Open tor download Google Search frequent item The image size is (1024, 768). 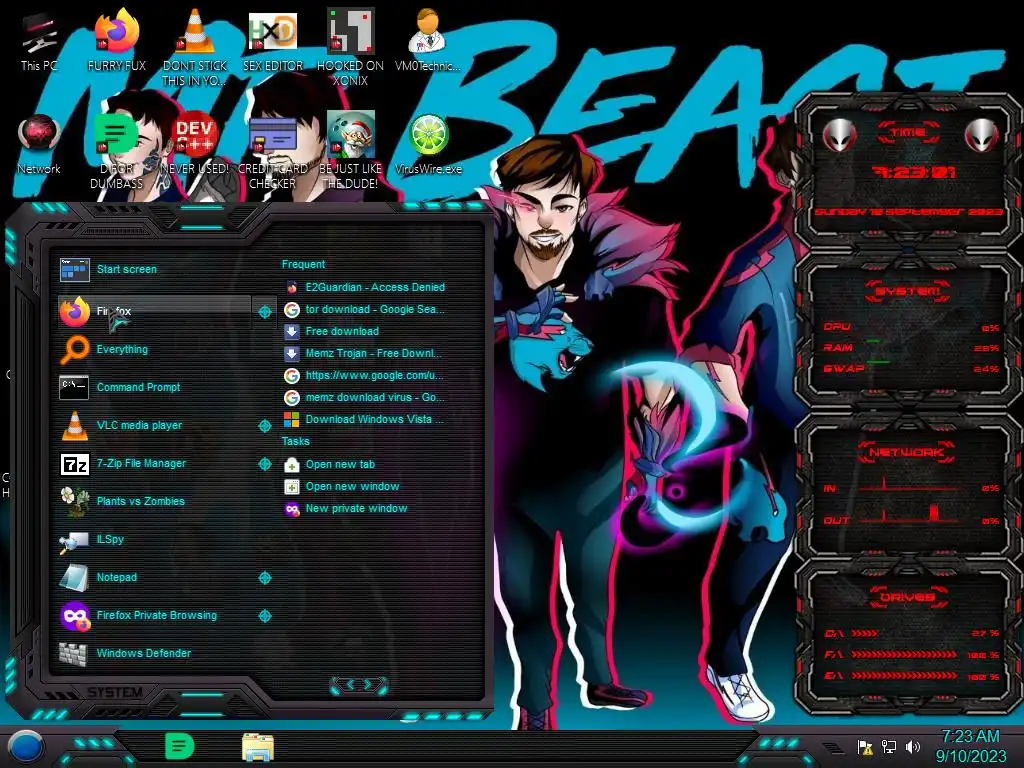(x=364, y=310)
